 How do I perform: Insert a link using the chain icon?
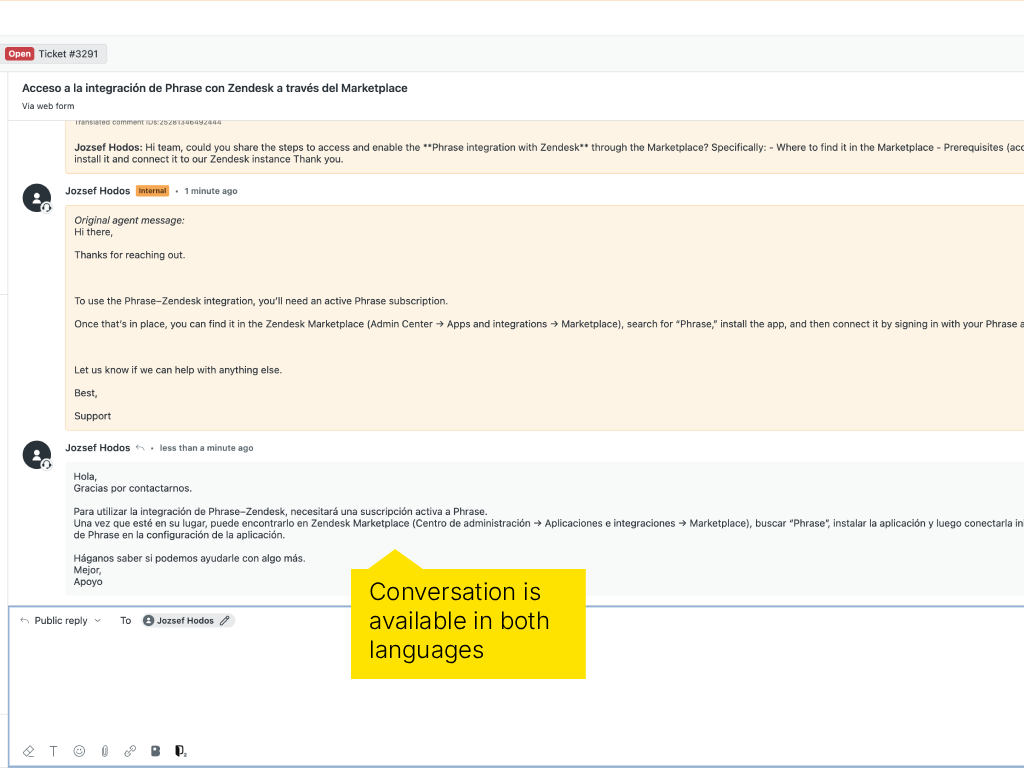(130, 751)
